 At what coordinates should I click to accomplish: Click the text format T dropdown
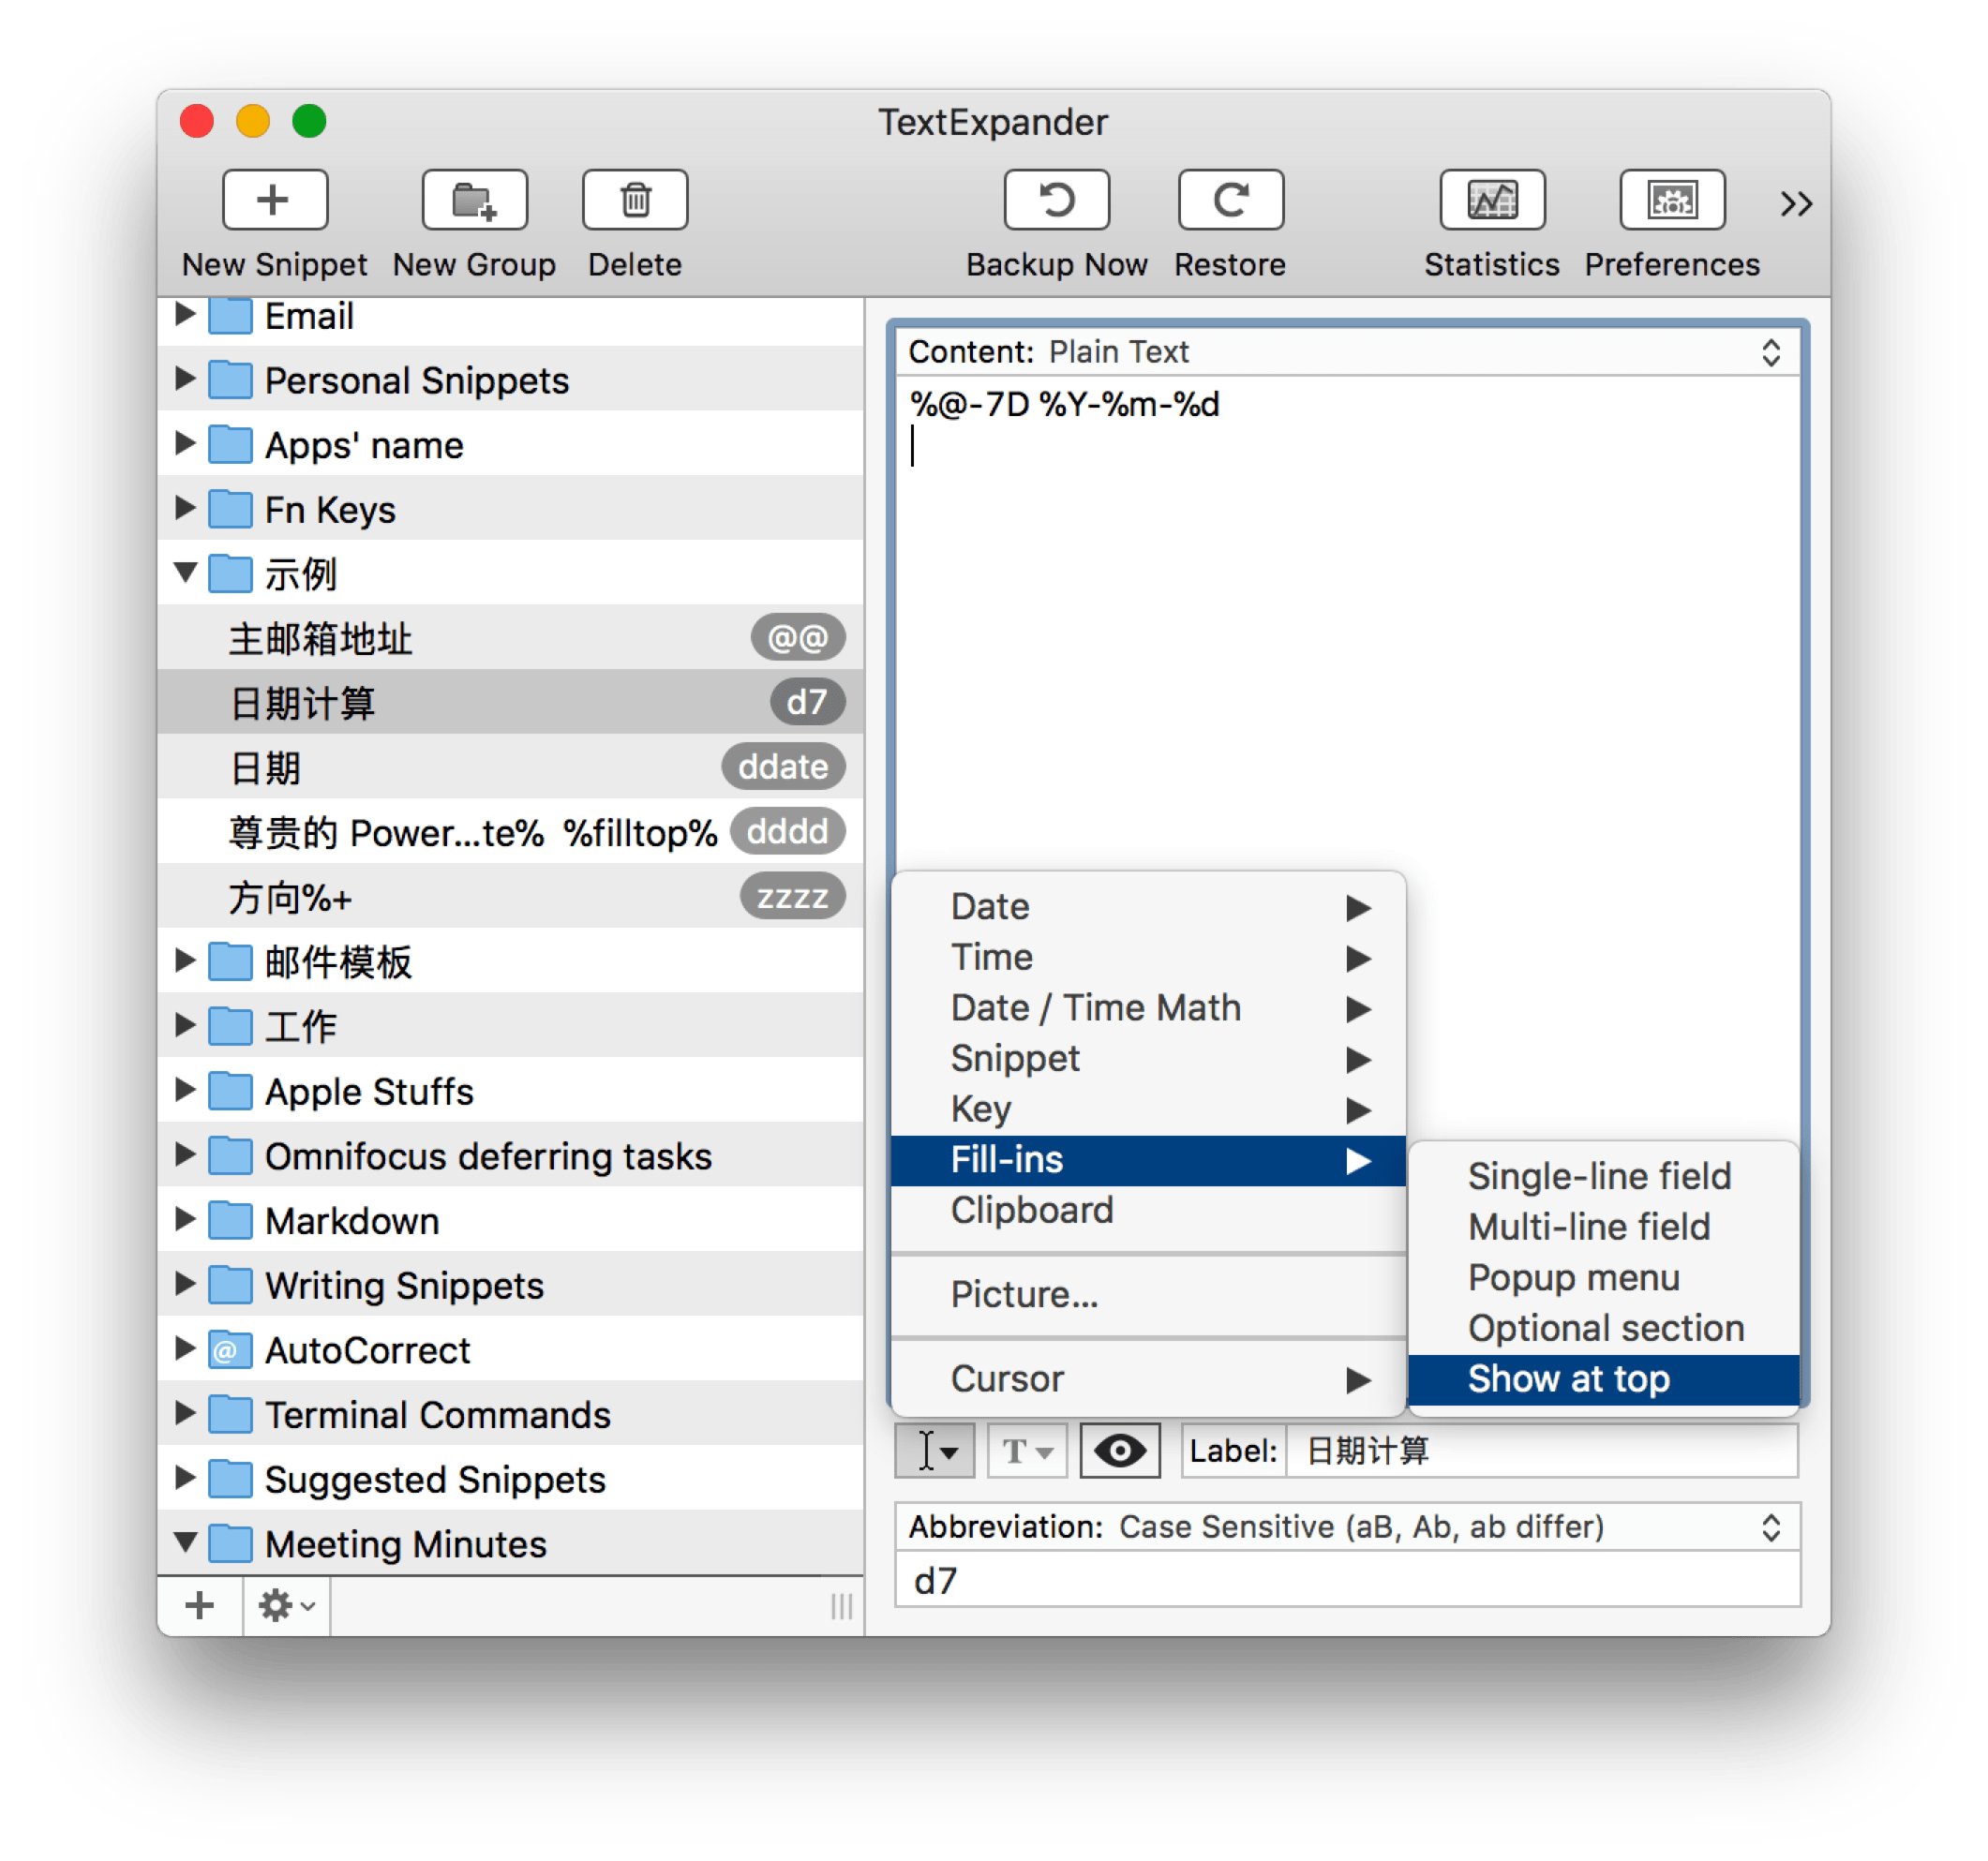[1026, 1450]
